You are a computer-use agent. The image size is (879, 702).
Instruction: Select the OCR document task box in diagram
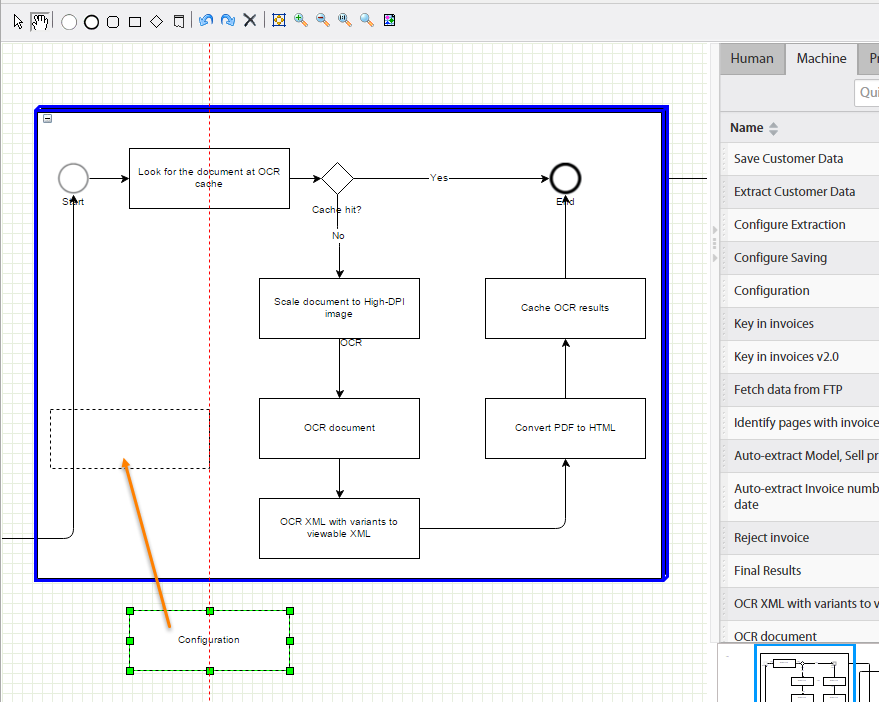(x=339, y=428)
